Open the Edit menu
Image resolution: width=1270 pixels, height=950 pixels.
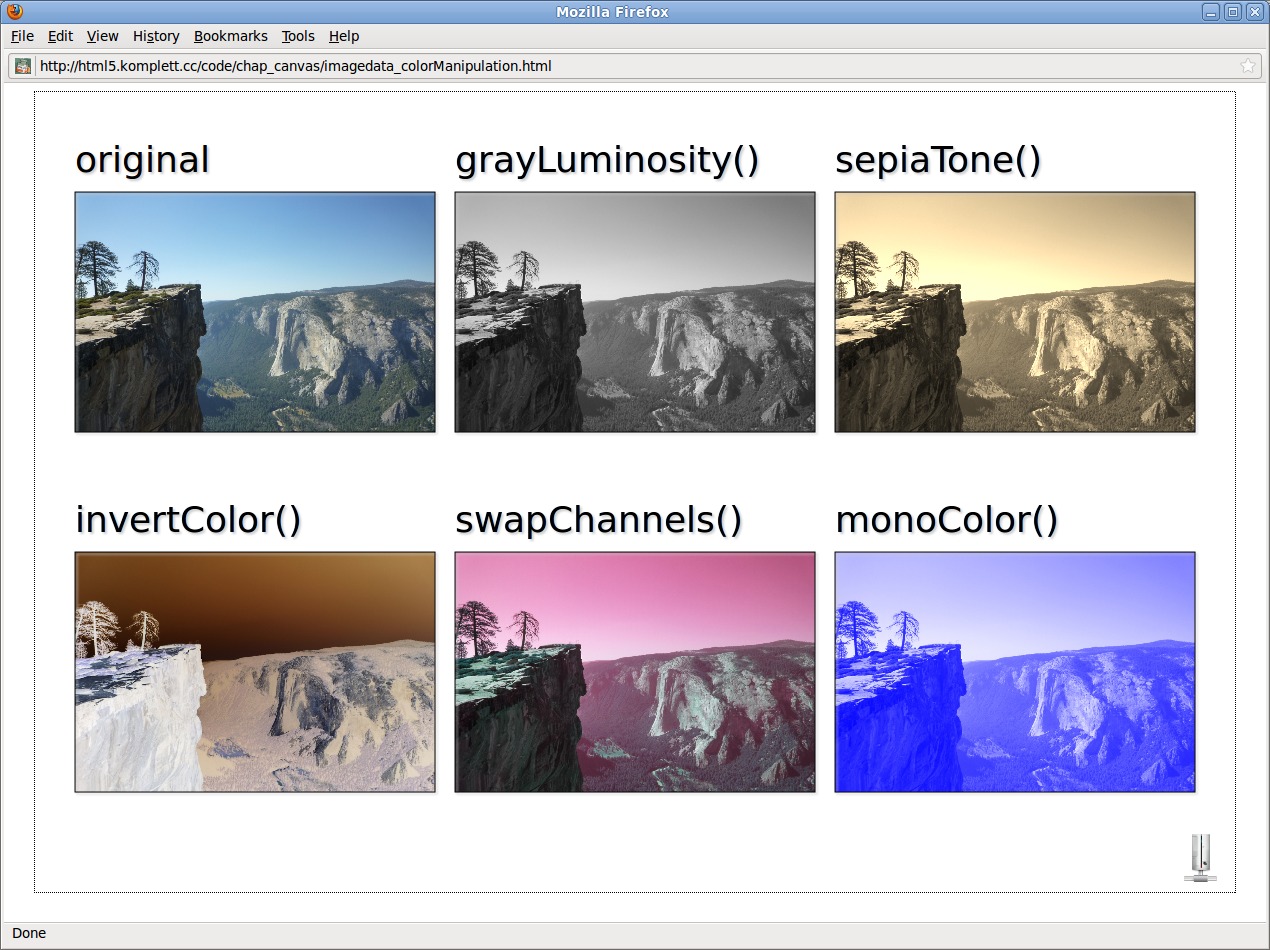tap(60, 36)
